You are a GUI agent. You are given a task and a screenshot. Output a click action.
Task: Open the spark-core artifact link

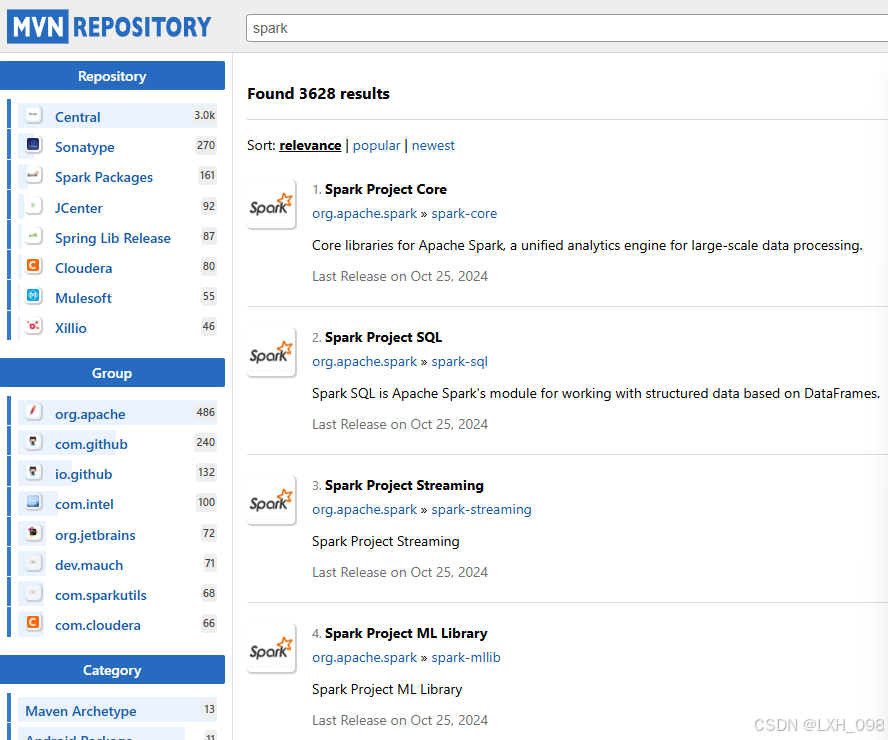tap(464, 213)
